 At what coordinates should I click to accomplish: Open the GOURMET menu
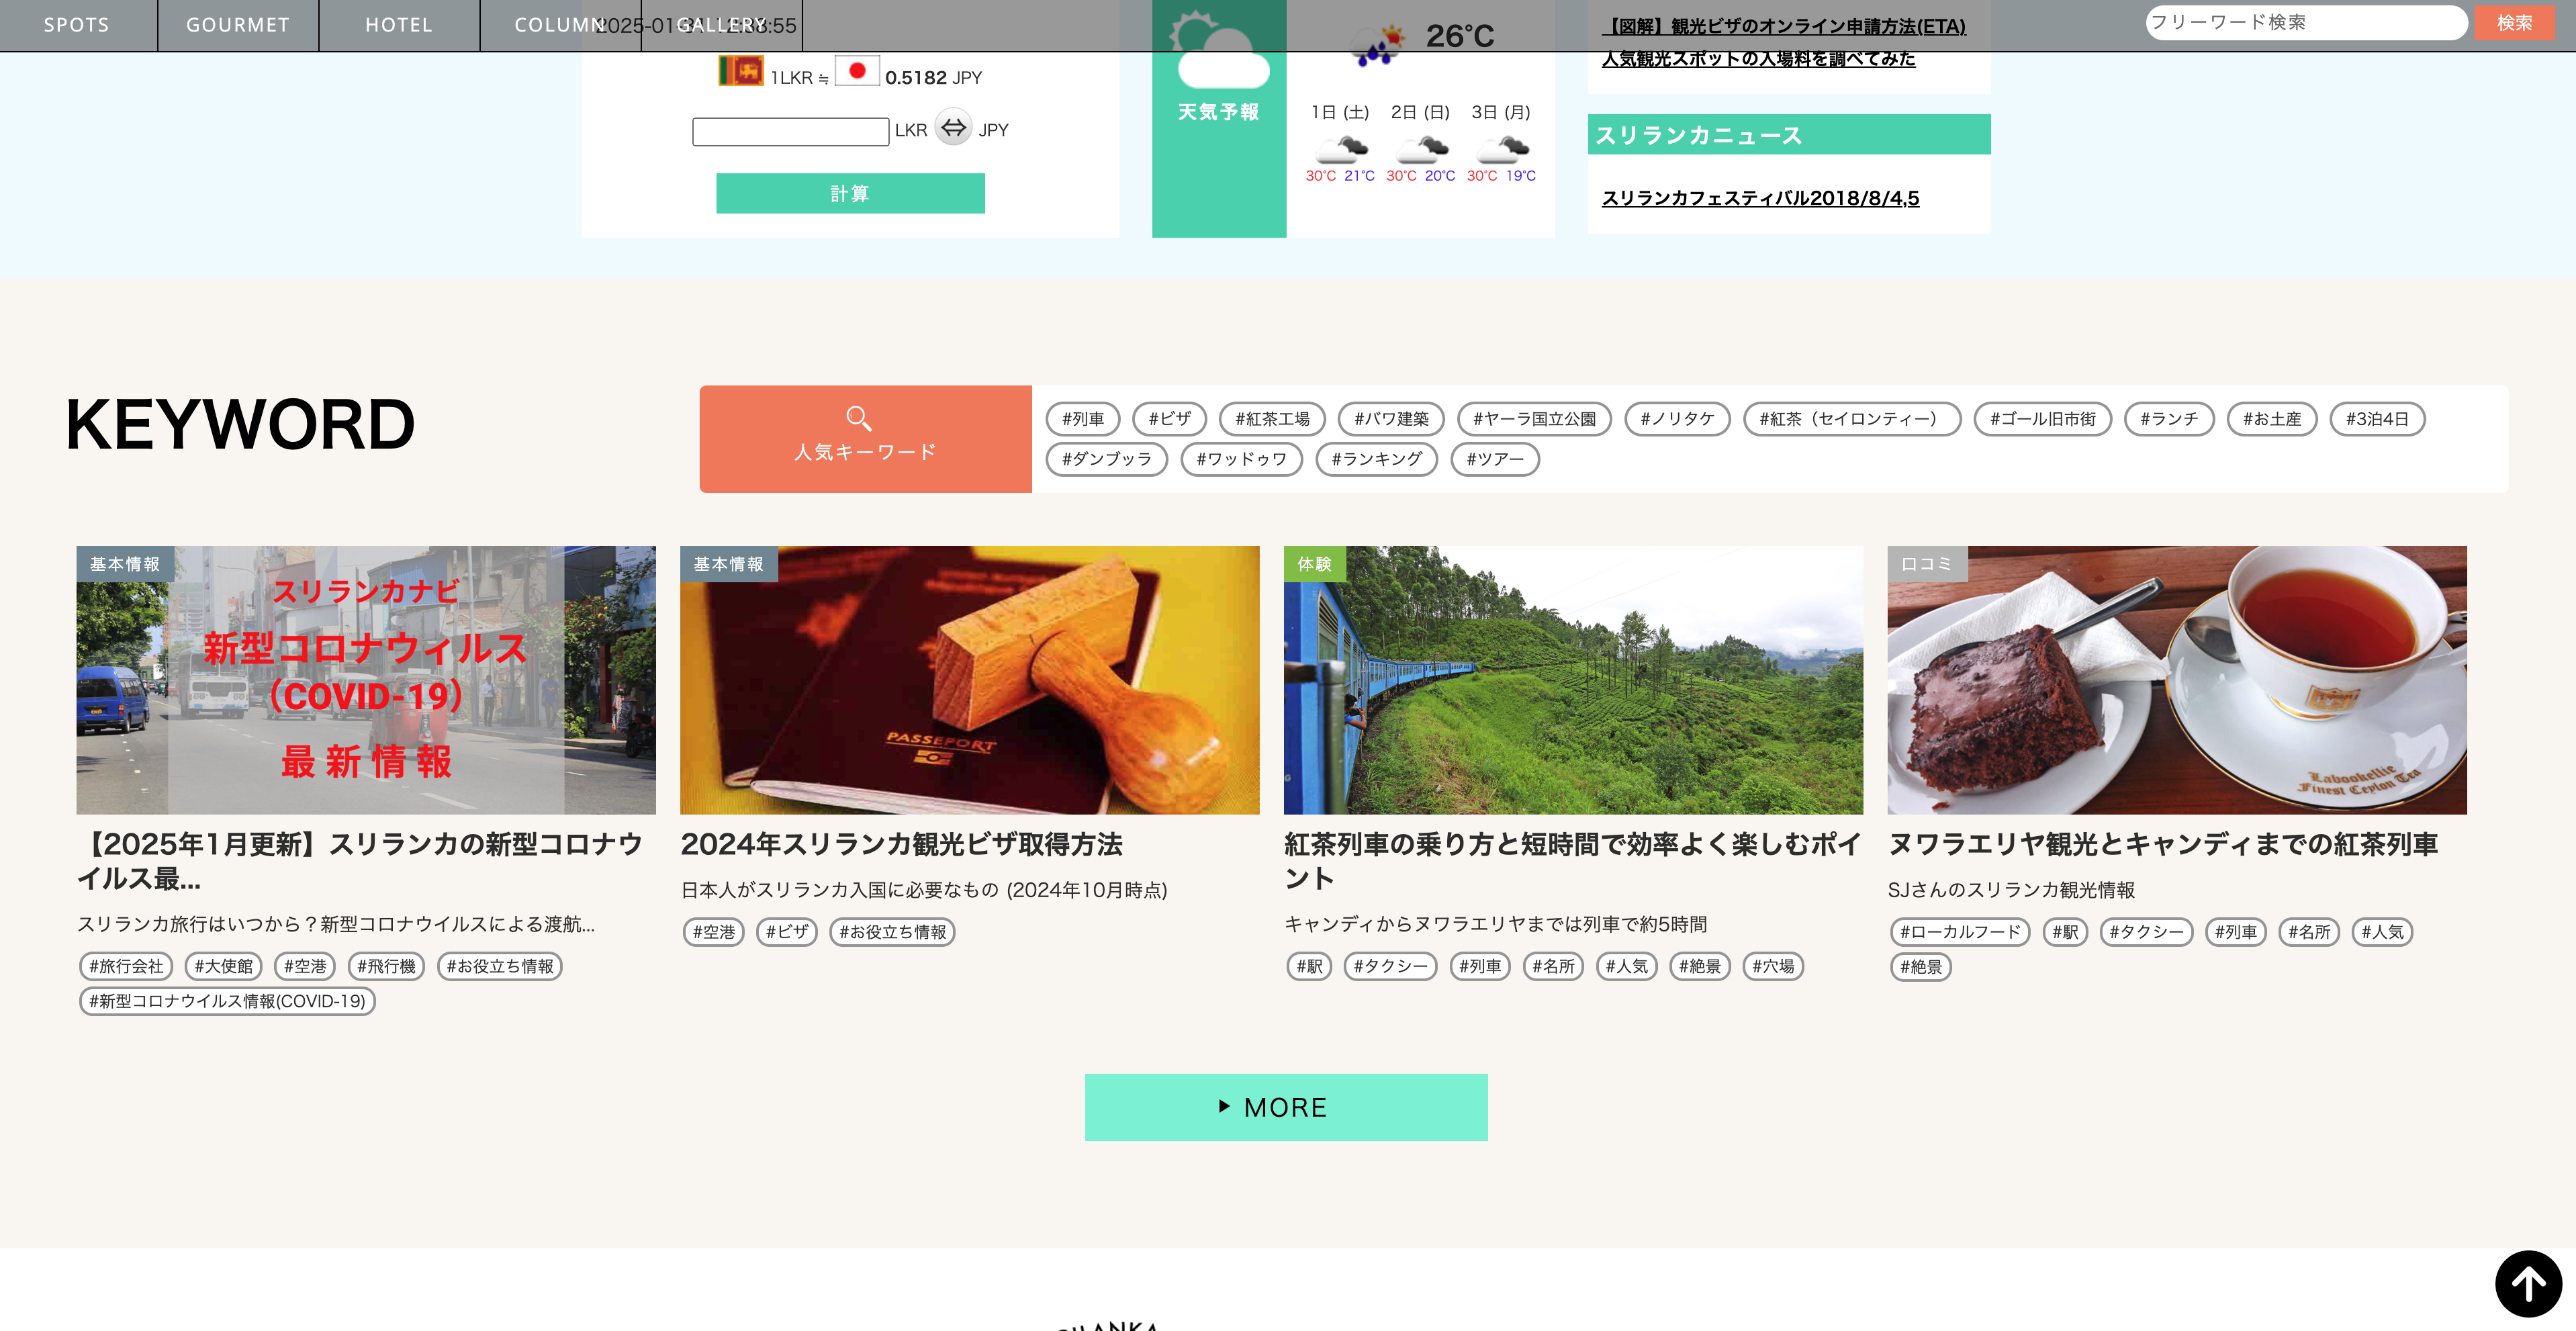coord(238,25)
